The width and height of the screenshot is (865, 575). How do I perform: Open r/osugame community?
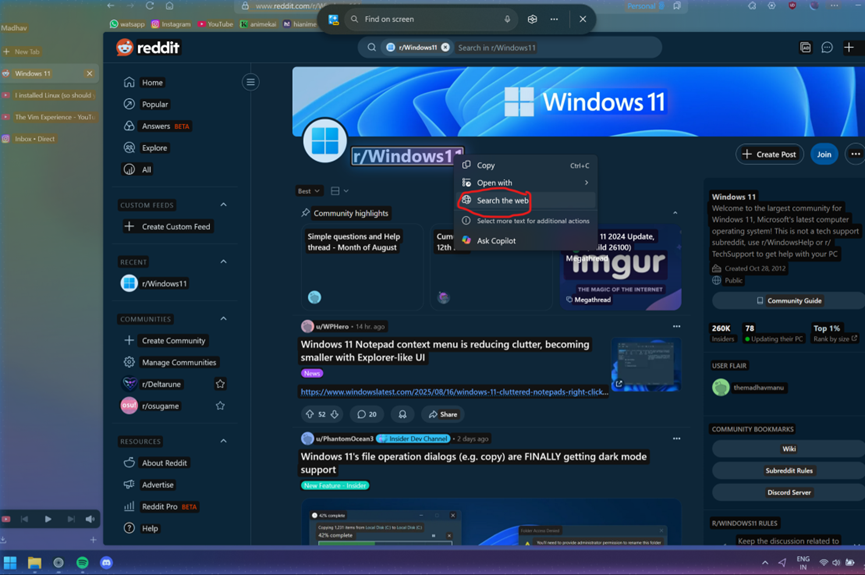tap(151, 406)
